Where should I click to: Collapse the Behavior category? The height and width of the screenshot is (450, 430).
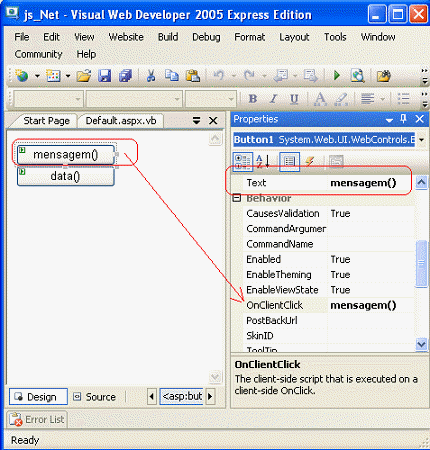point(237,198)
